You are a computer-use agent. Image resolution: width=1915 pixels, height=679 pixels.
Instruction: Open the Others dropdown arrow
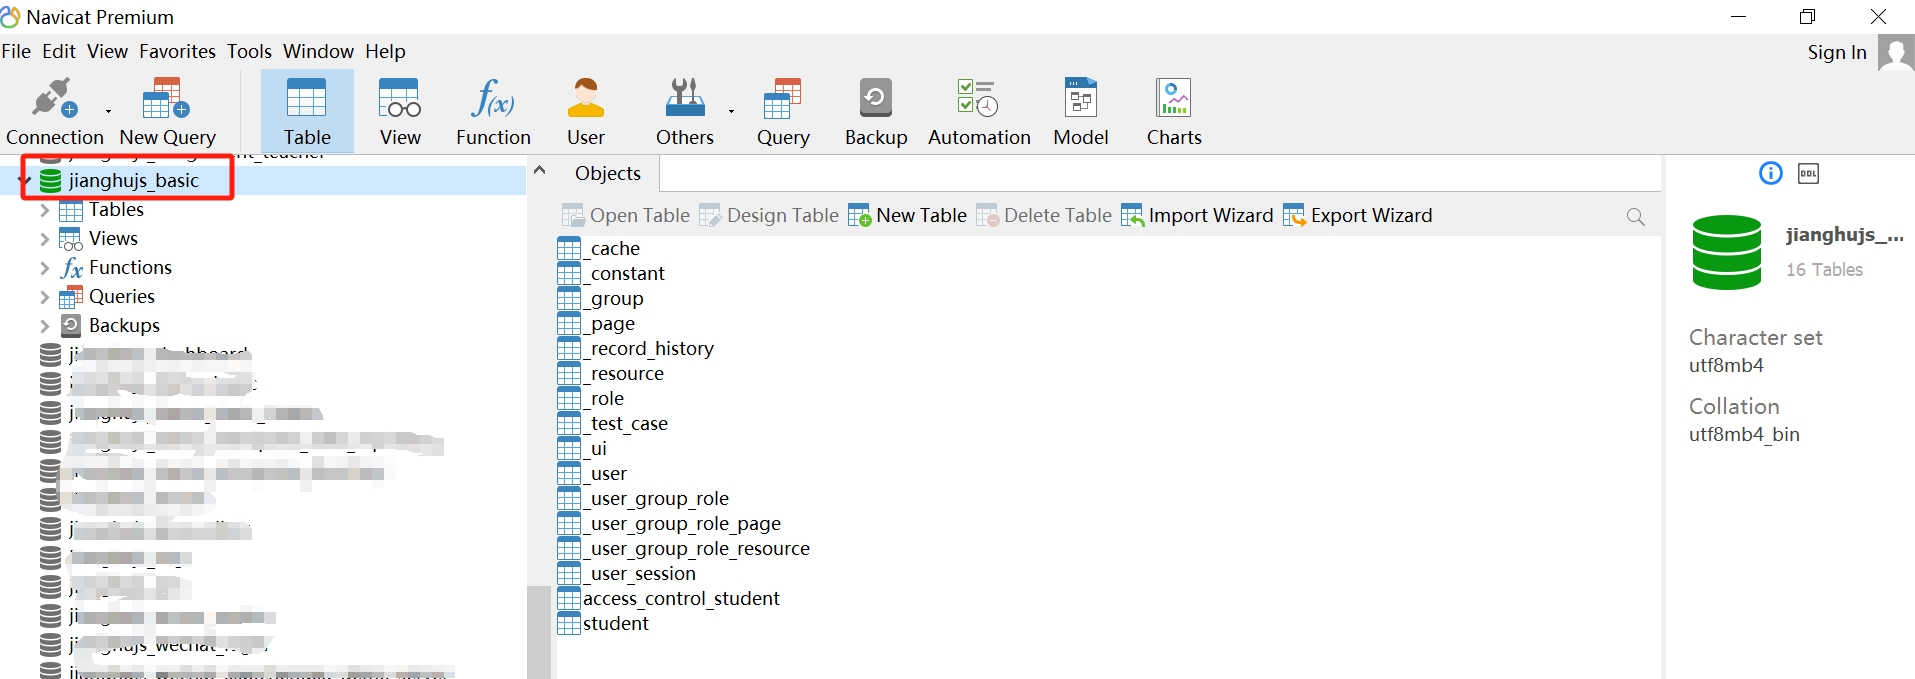(731, 111)
